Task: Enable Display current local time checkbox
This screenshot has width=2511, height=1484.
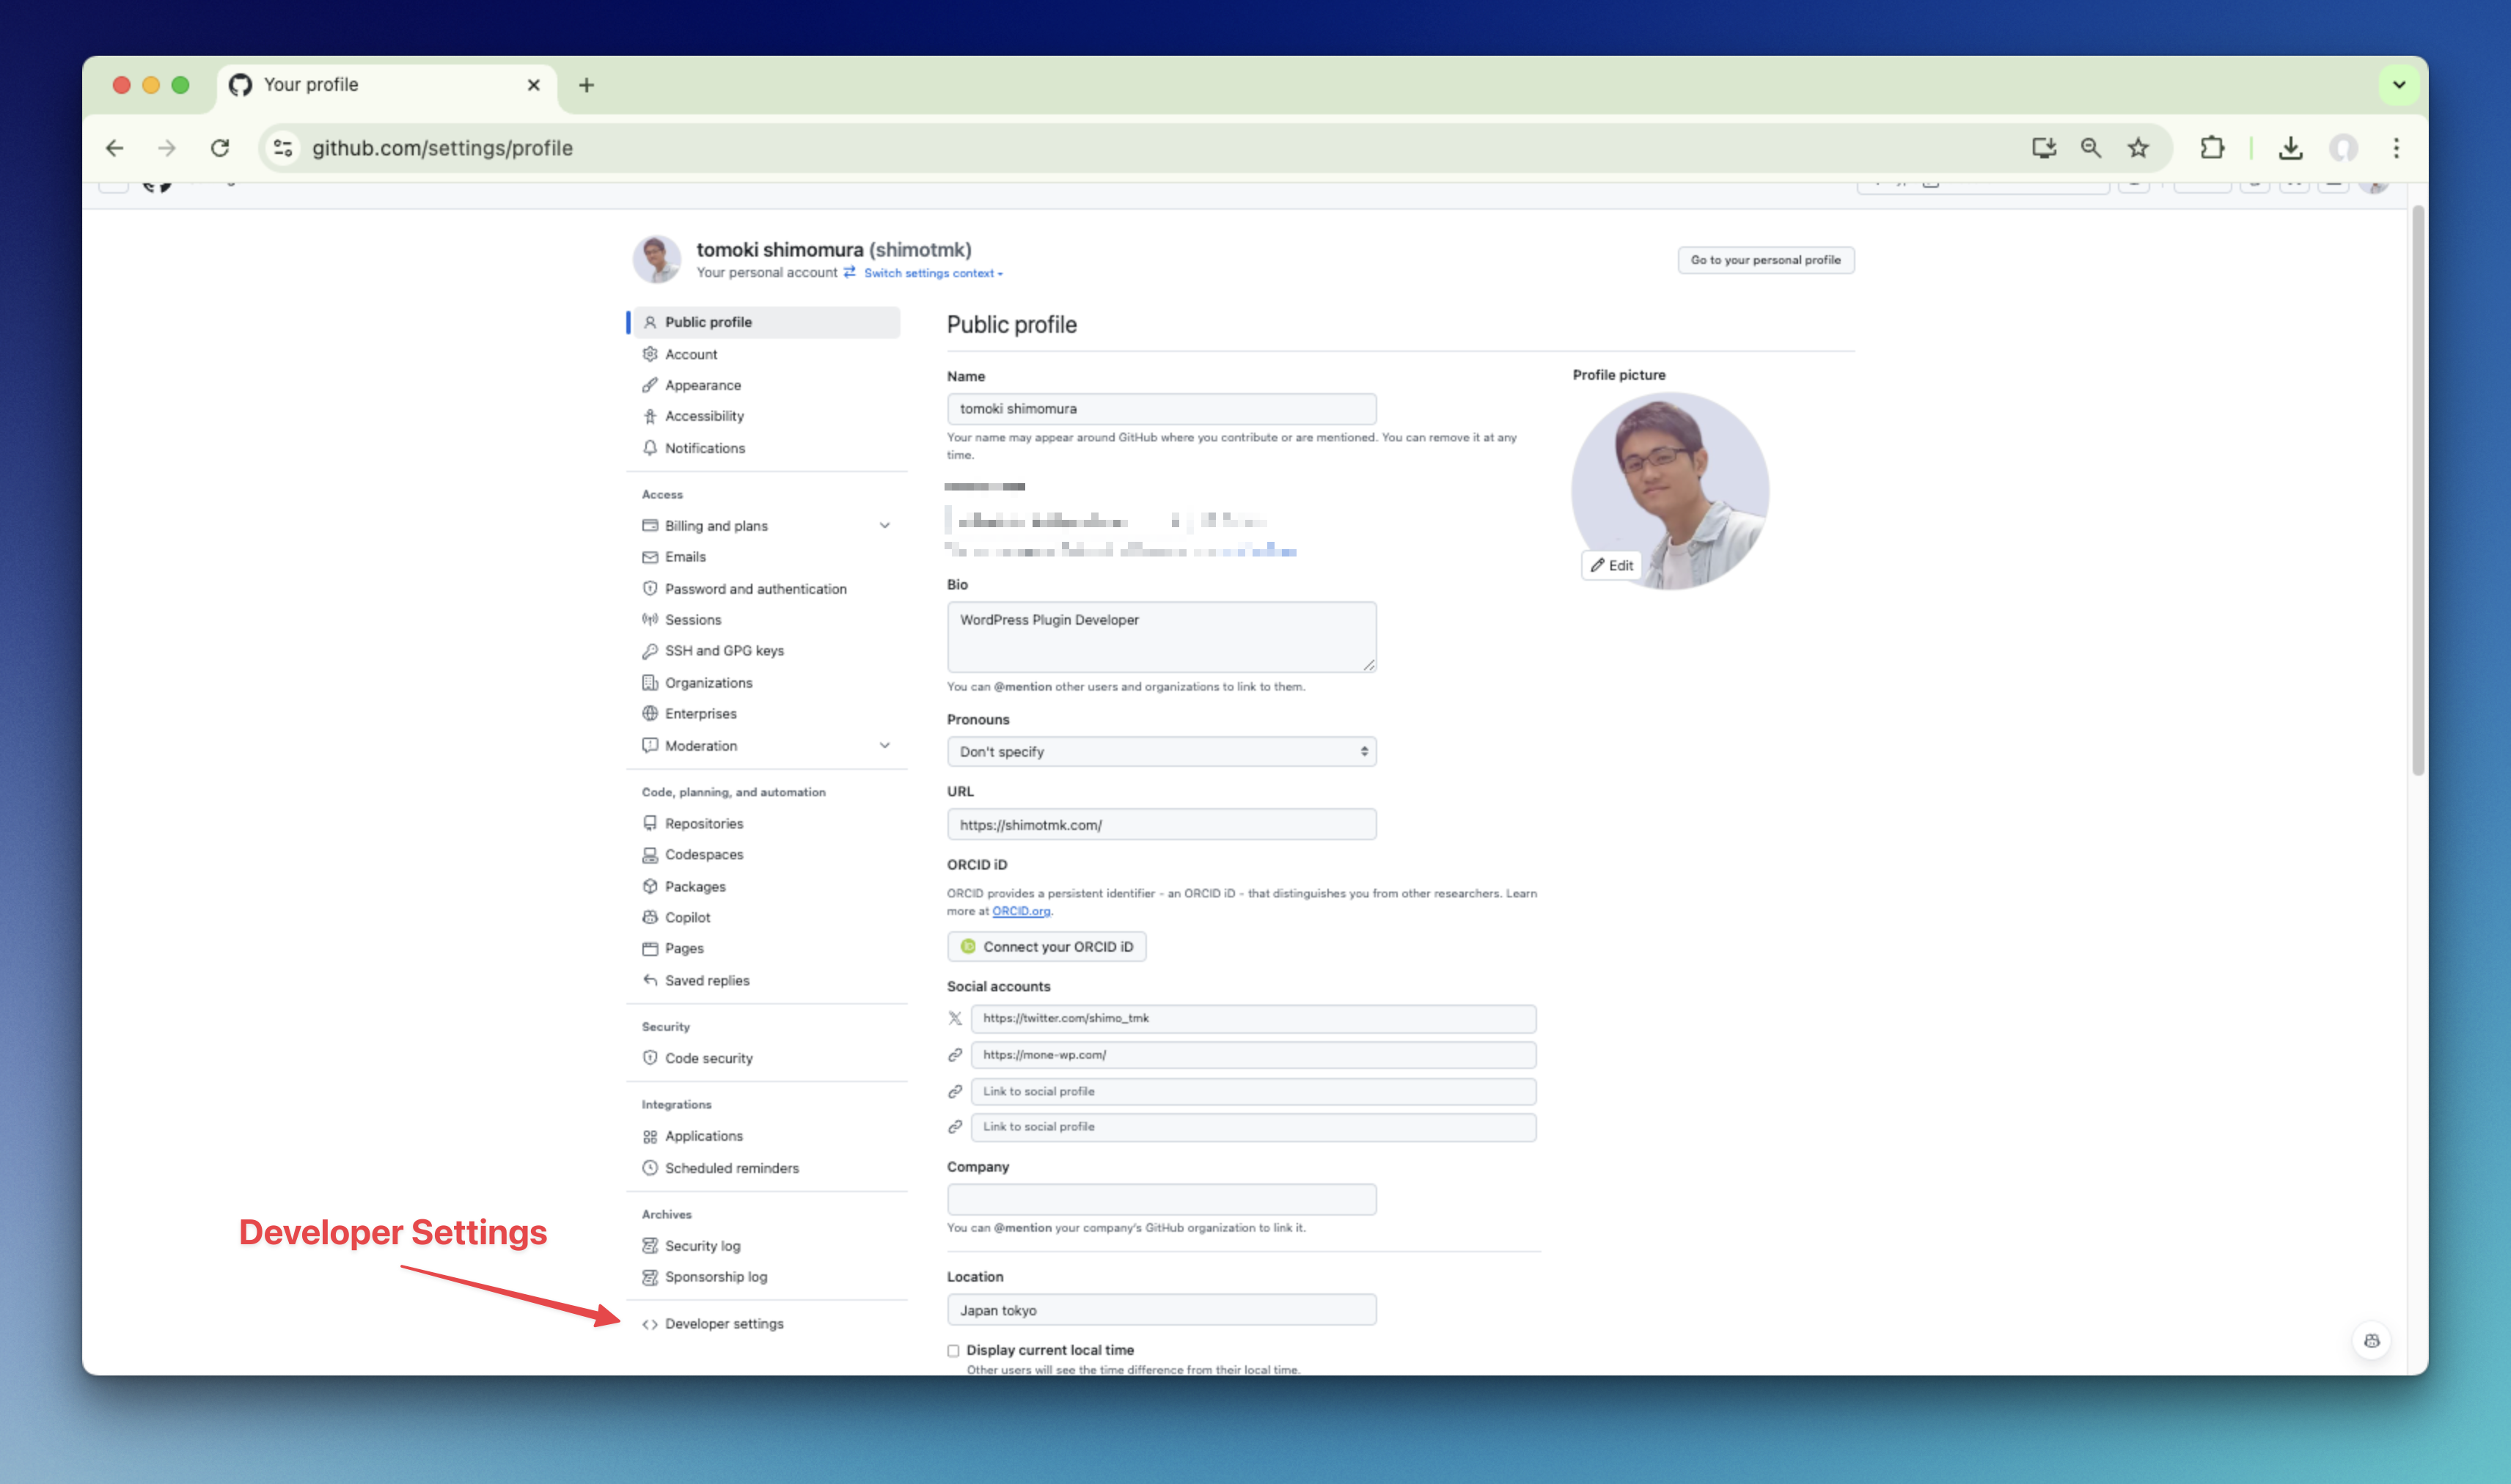Action: pyautogui.click(x=953, y=1351)
